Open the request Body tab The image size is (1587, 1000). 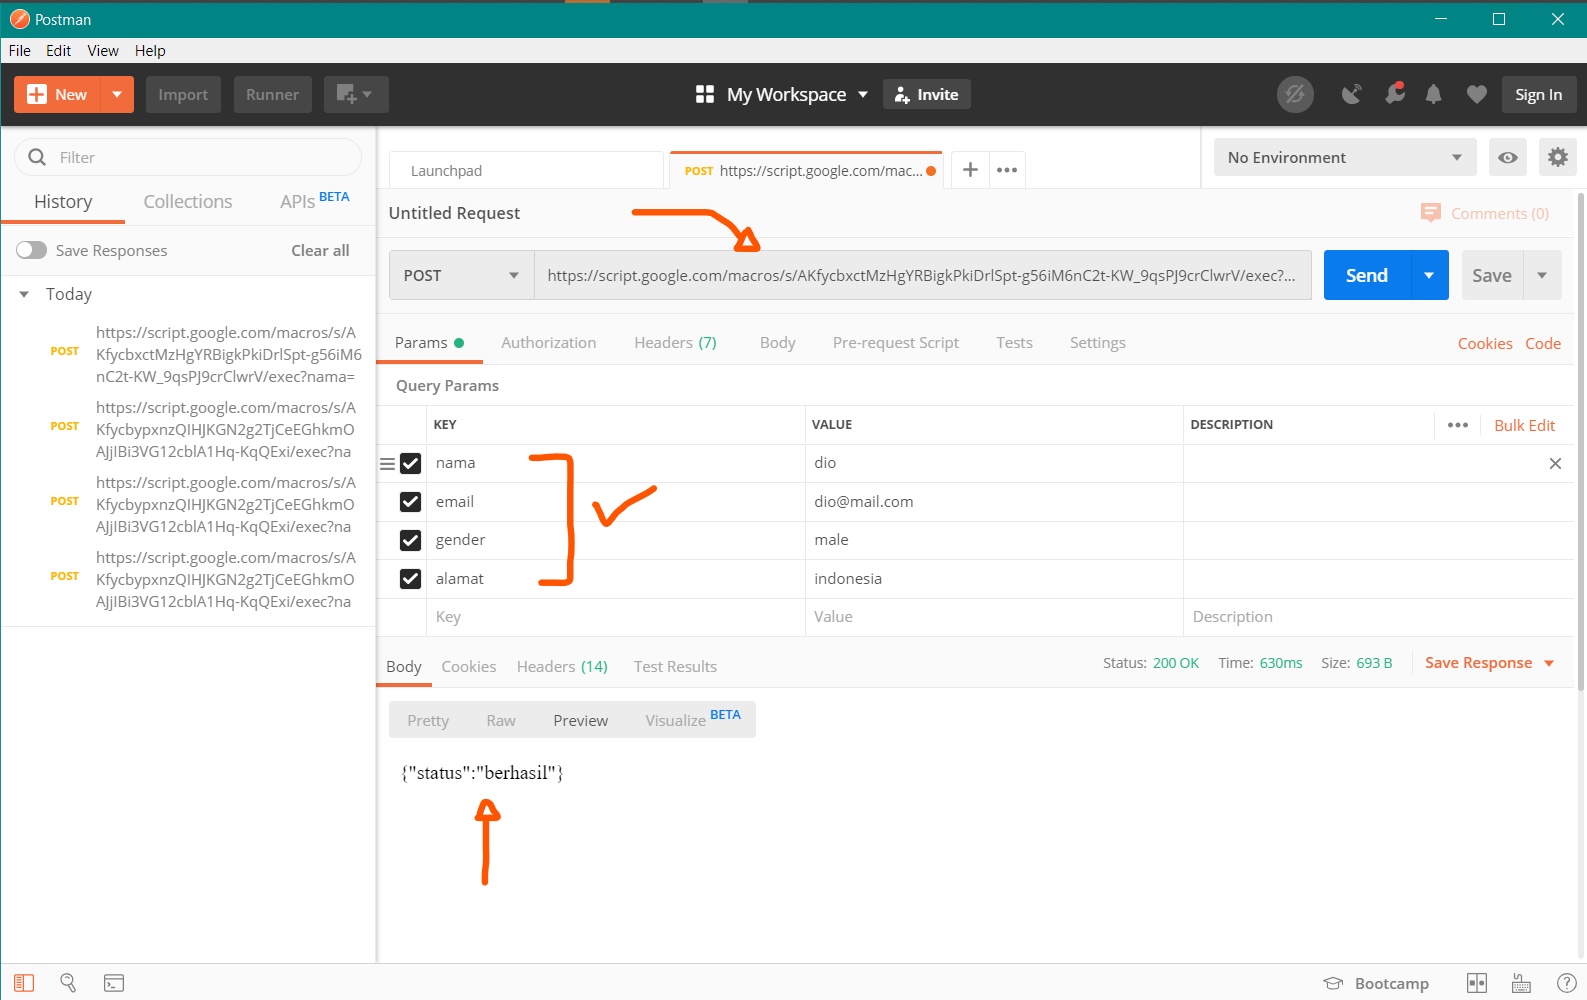777,342
